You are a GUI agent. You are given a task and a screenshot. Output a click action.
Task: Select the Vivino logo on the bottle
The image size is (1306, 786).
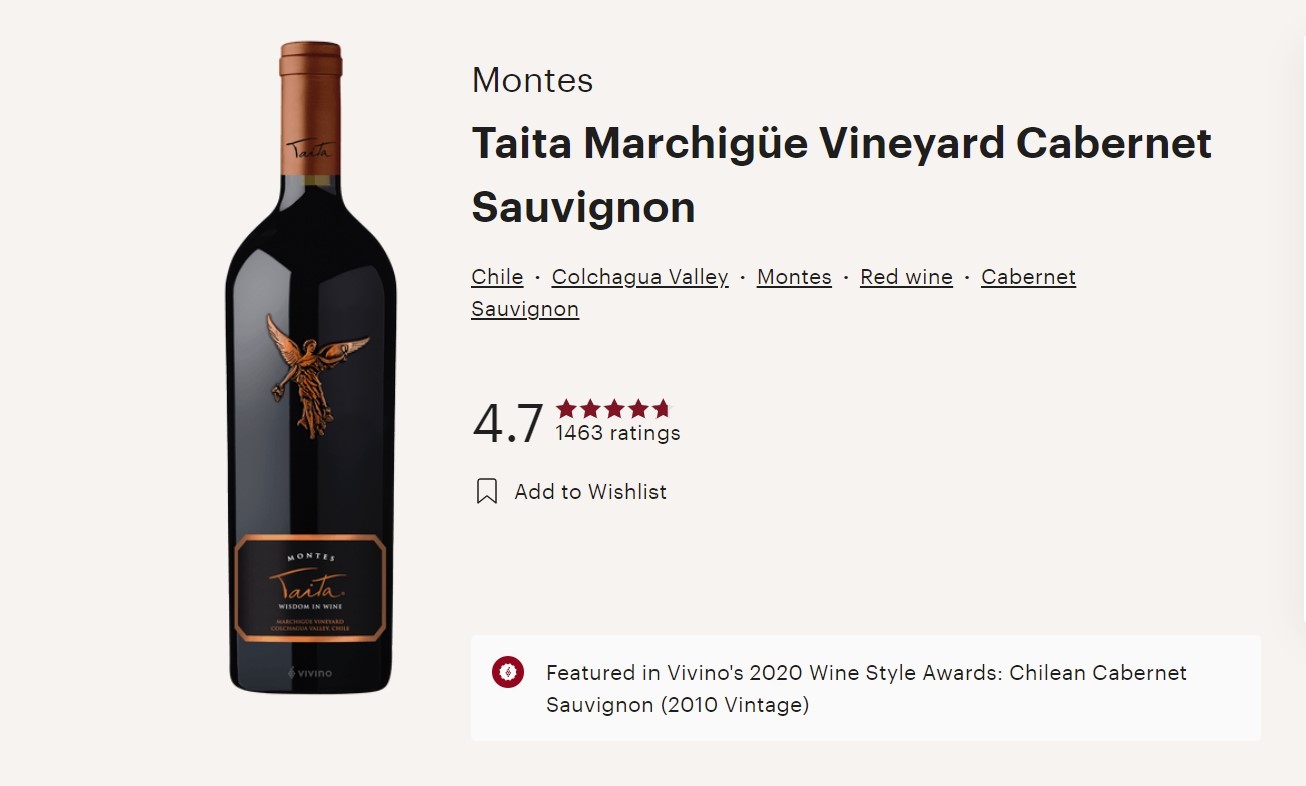click(x=310, y=673)
